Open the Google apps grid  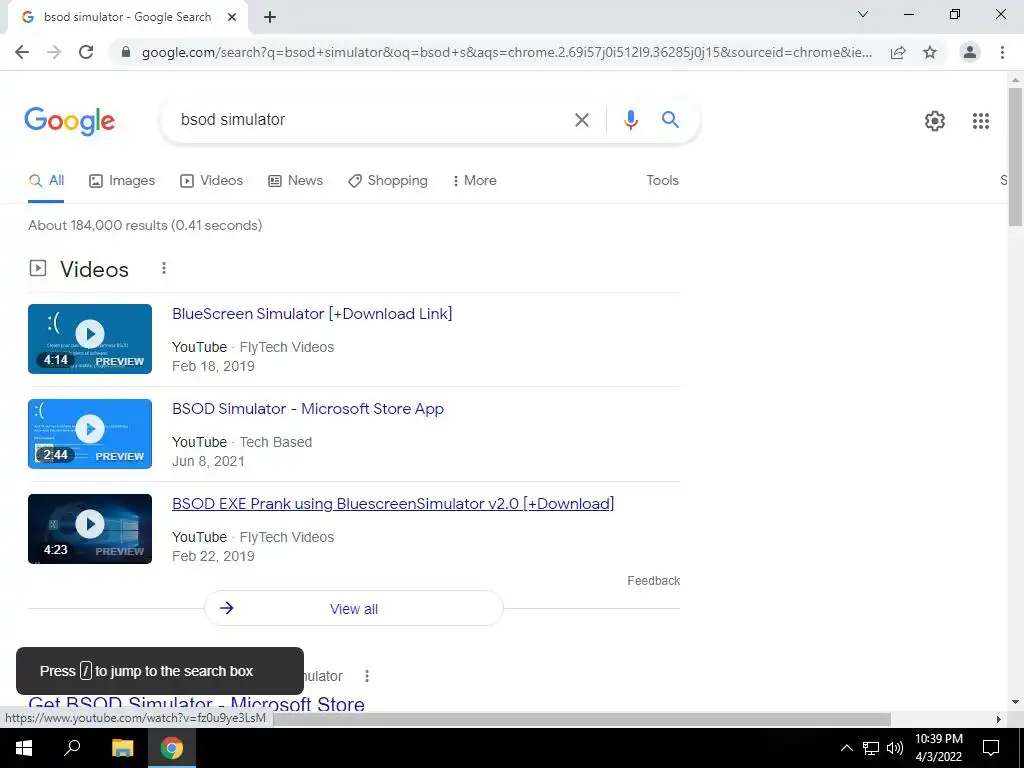click(x=981, y=121)
